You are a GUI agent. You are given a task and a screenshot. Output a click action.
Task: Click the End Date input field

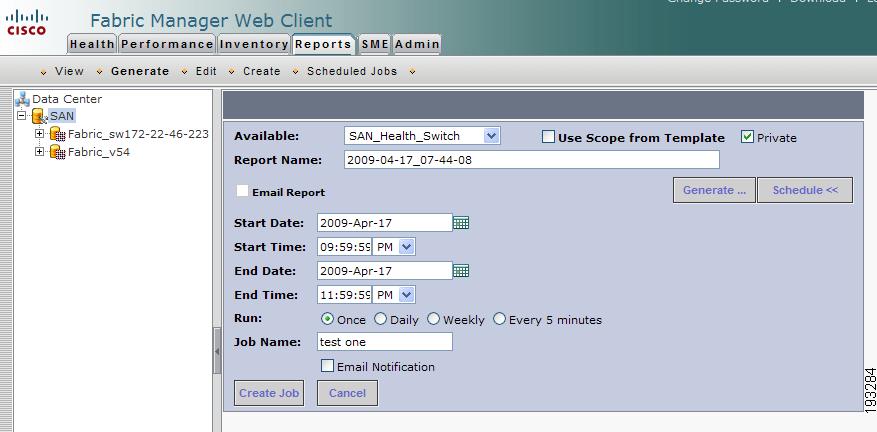385,271
